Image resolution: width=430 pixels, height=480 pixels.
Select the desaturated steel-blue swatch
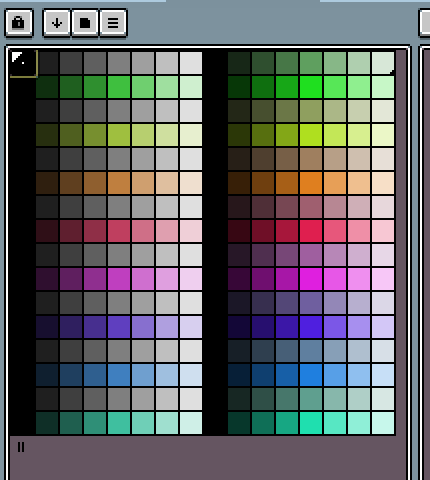tap(311, 351)
